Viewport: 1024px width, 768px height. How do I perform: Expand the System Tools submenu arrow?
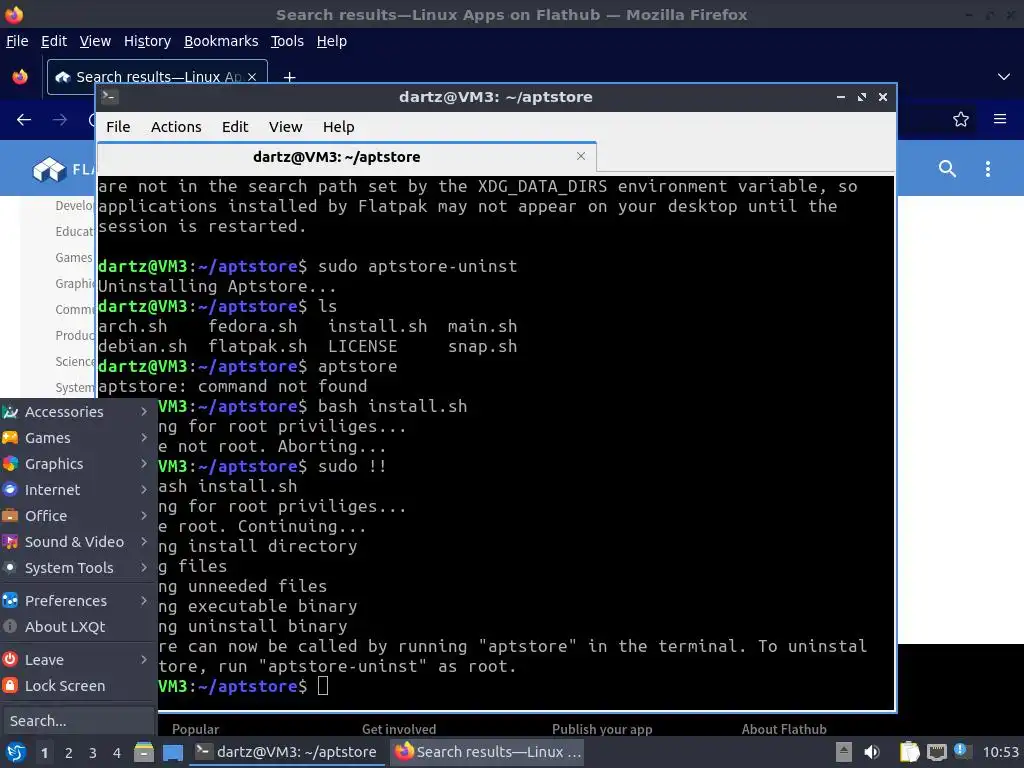pyautogui.click(x=144, y=568)
